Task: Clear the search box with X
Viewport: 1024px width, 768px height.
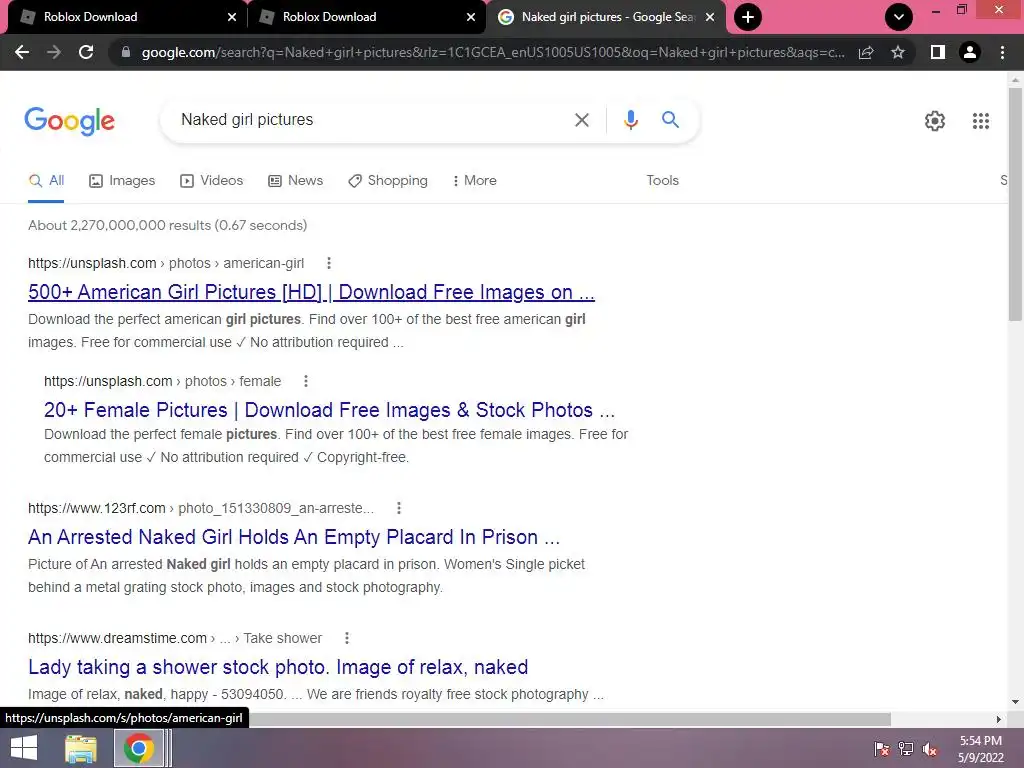Action: pos(581,120)
